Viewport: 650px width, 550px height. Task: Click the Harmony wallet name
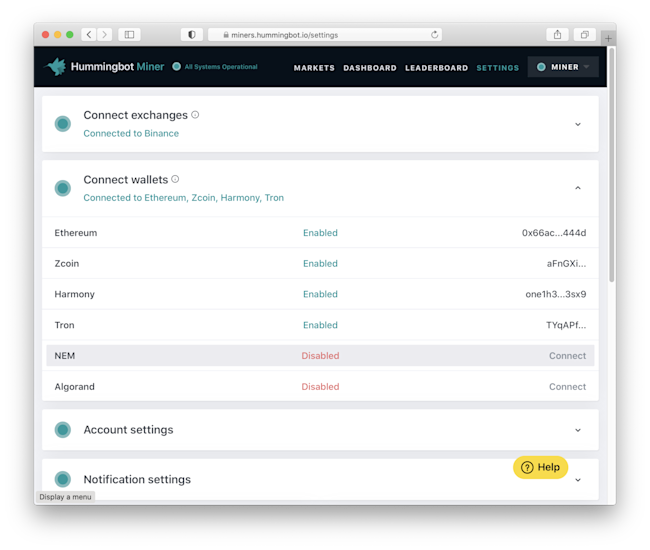pos(75,294)
